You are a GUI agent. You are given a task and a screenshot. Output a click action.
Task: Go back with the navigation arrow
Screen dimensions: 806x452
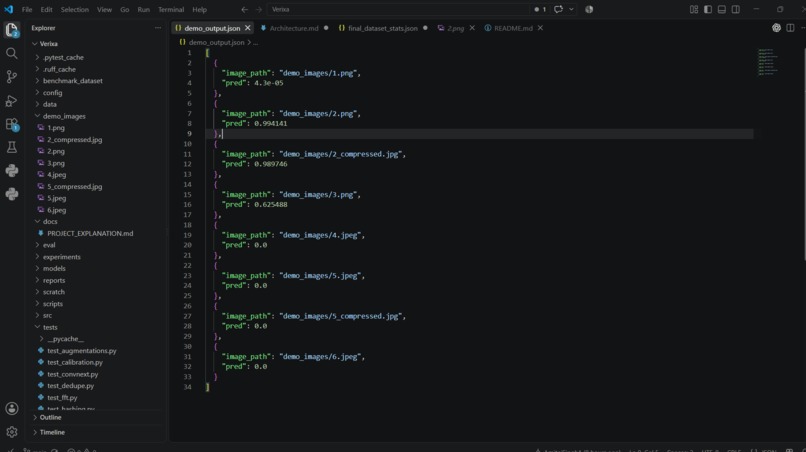pos(245,9)
